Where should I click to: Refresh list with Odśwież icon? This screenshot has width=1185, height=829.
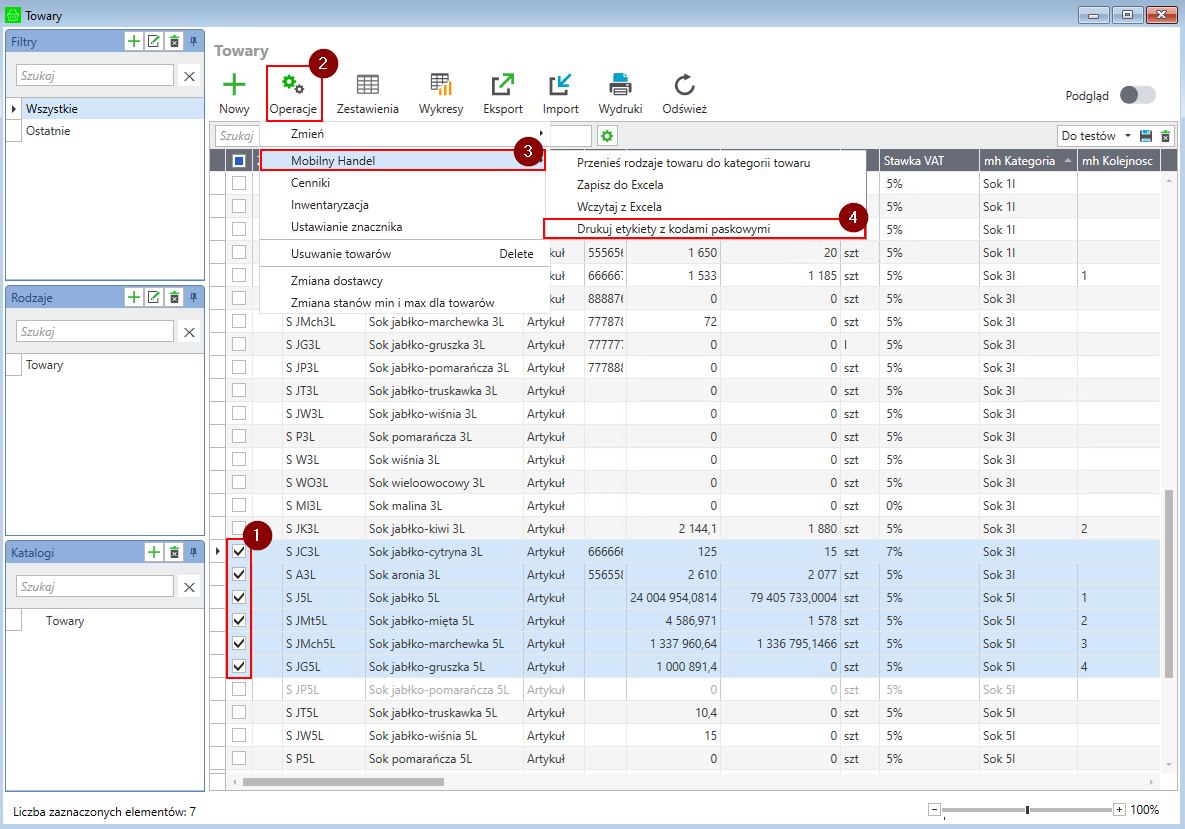pos(684,86)
